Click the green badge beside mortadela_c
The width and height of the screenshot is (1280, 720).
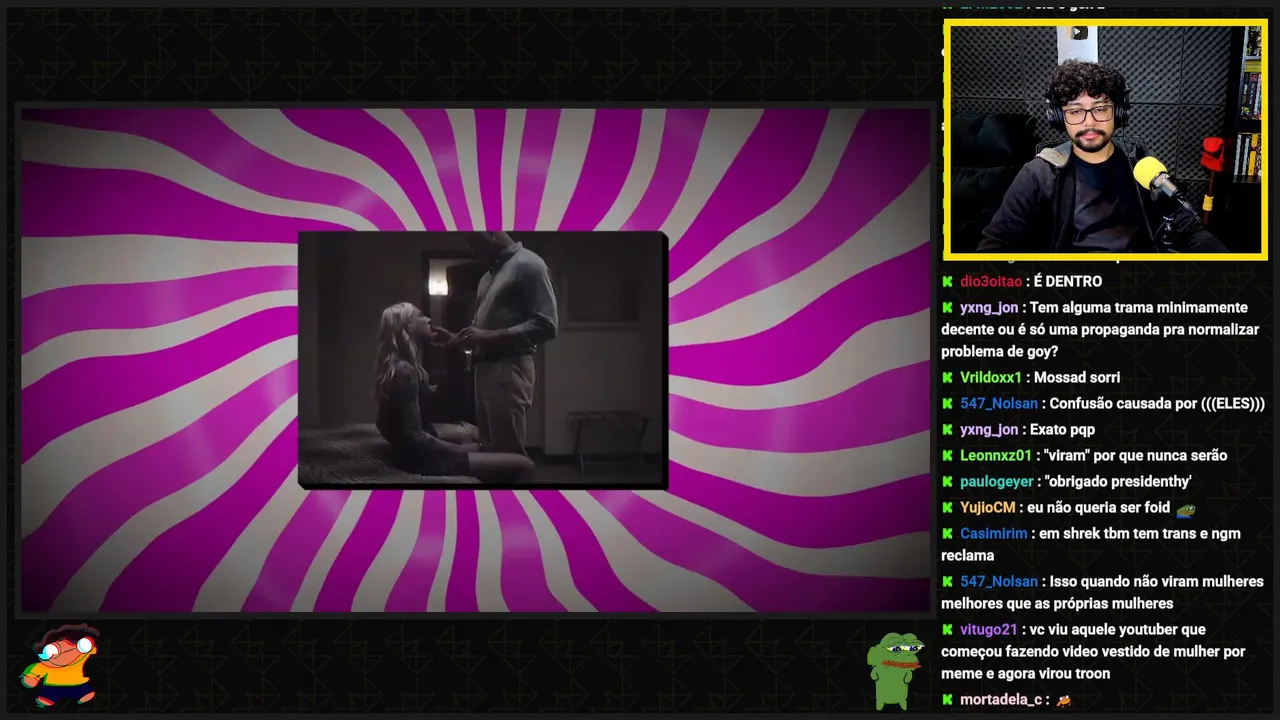click(x=947, y=700)
